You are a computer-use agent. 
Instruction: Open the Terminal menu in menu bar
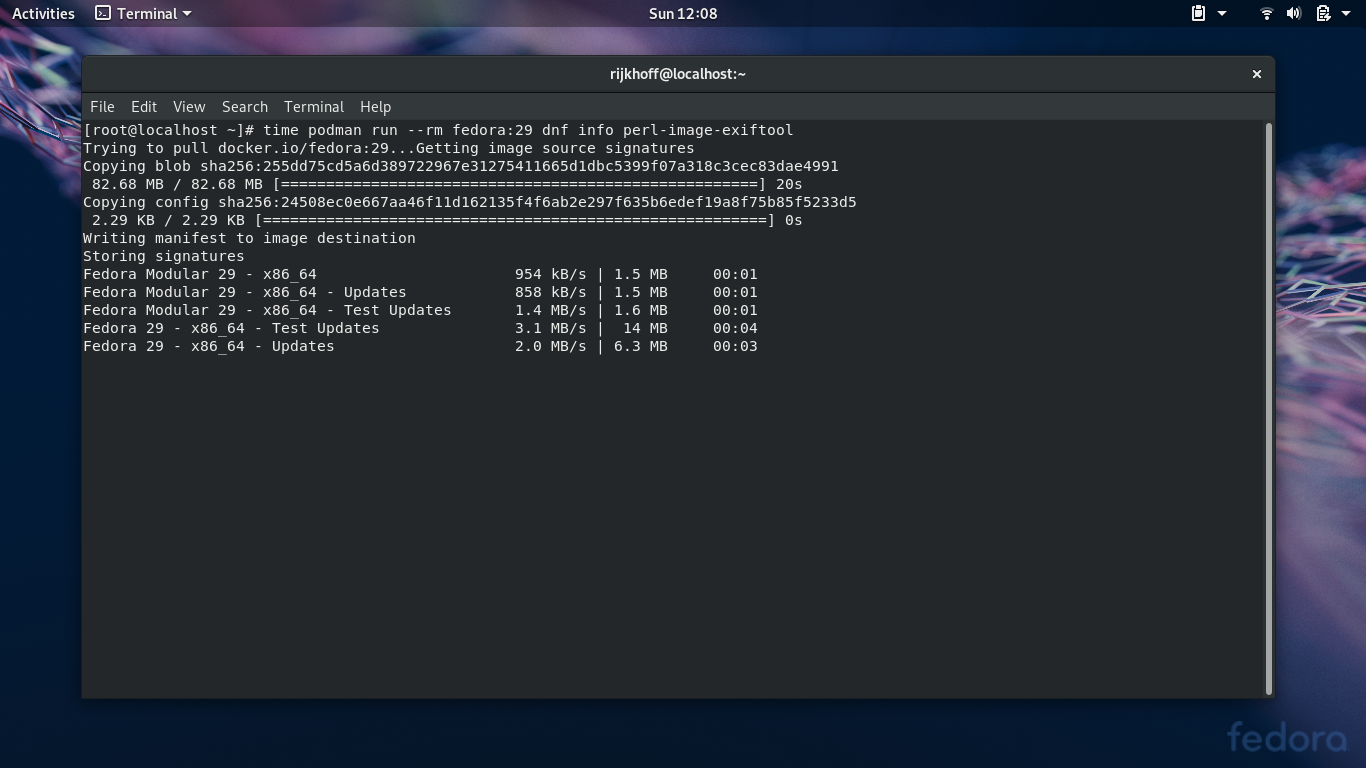tap(314, 107)
